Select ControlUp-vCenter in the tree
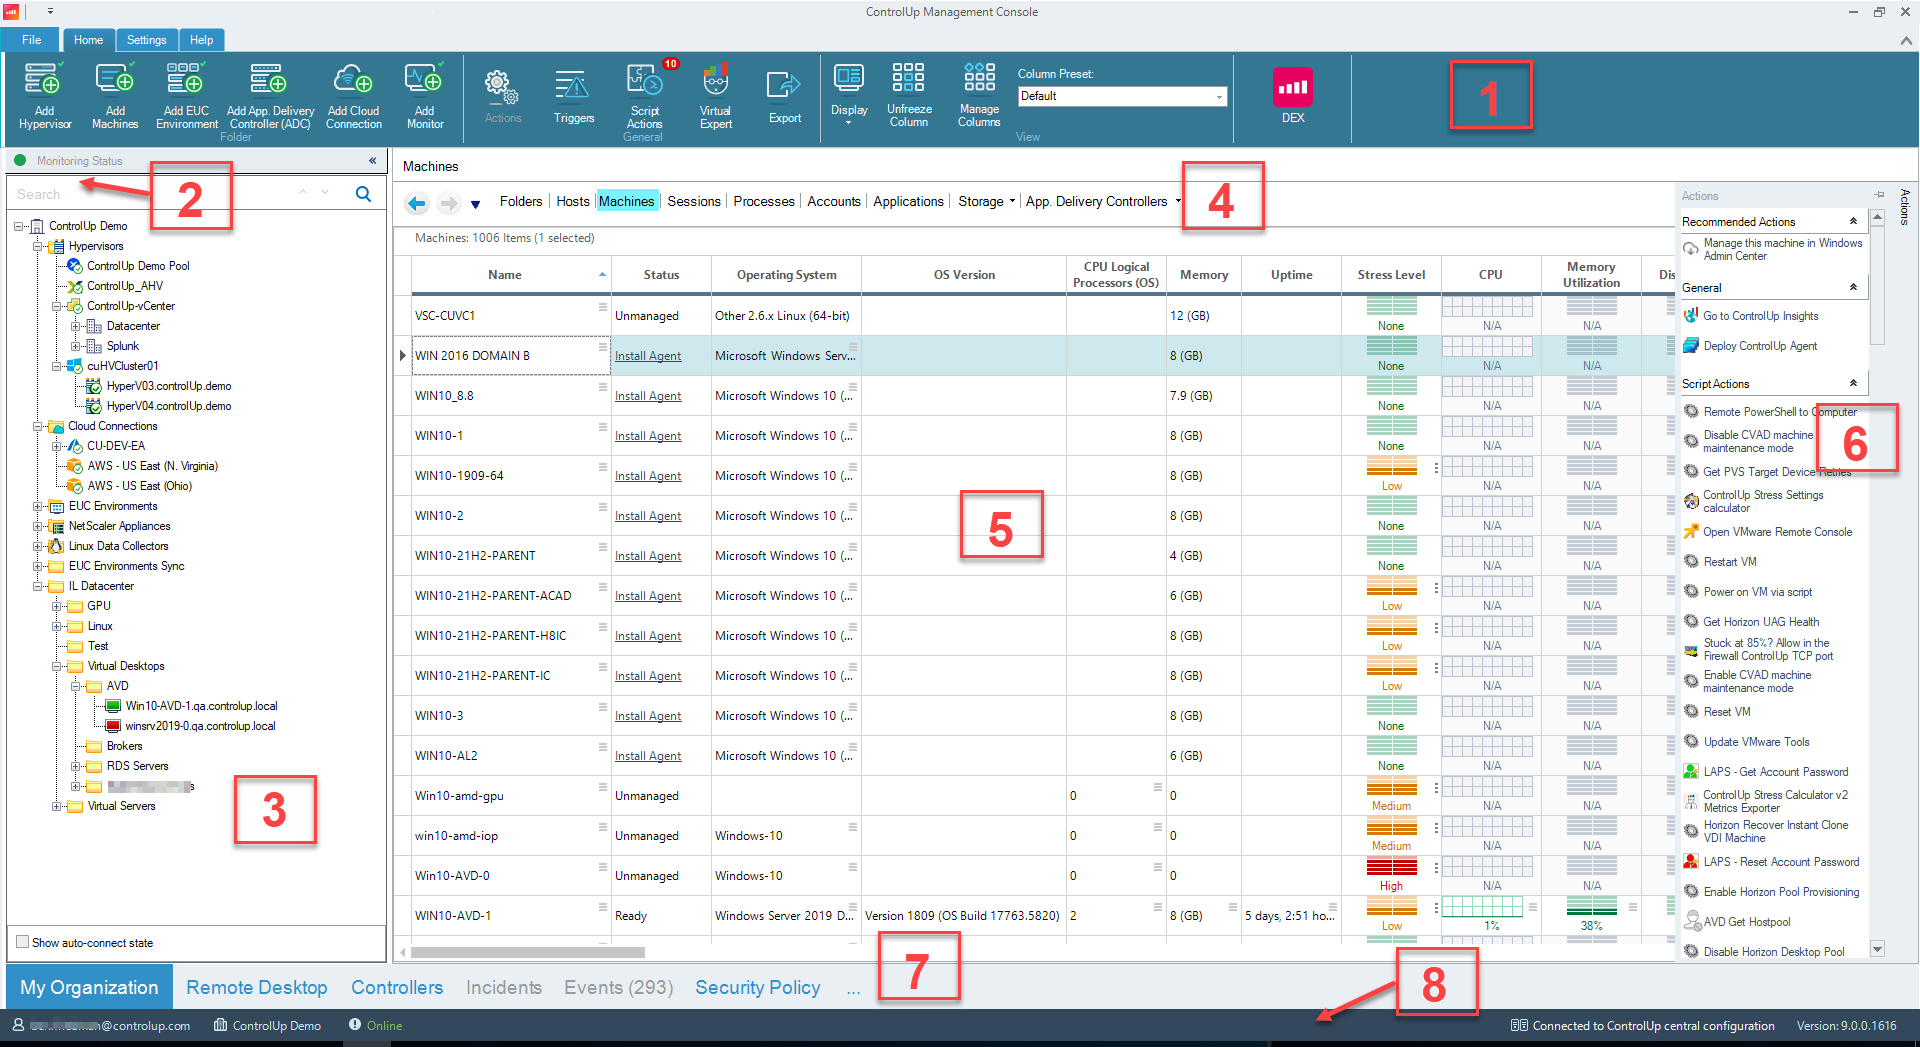Viewport: 1920px width, 1047px height. click(130, 306)
